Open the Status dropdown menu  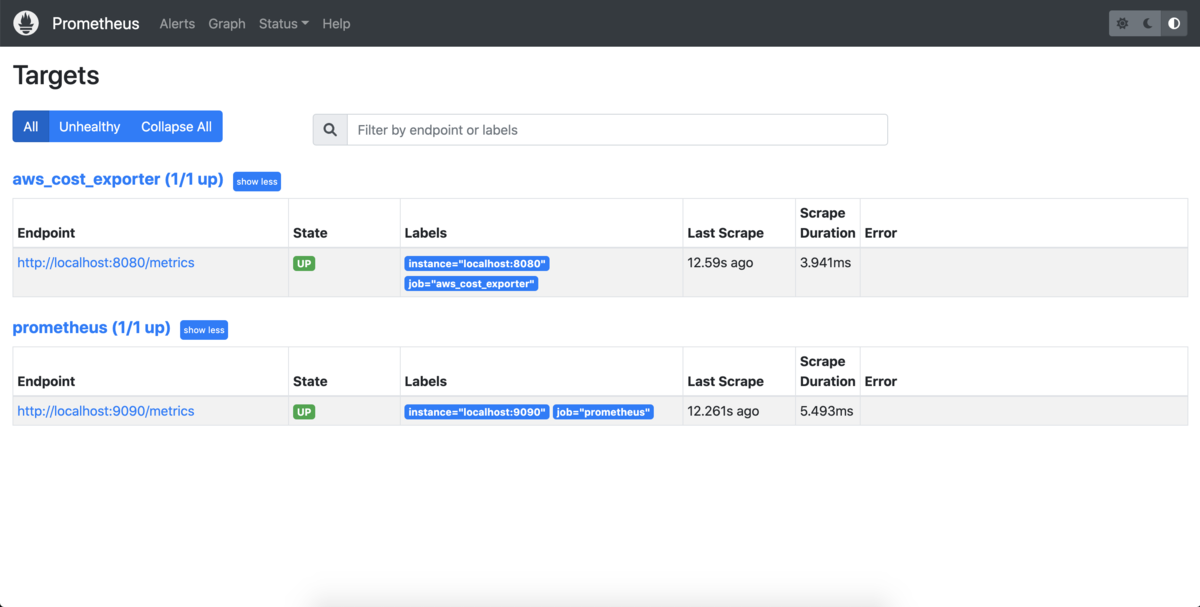pyautogui.click(x=283, y=24)
